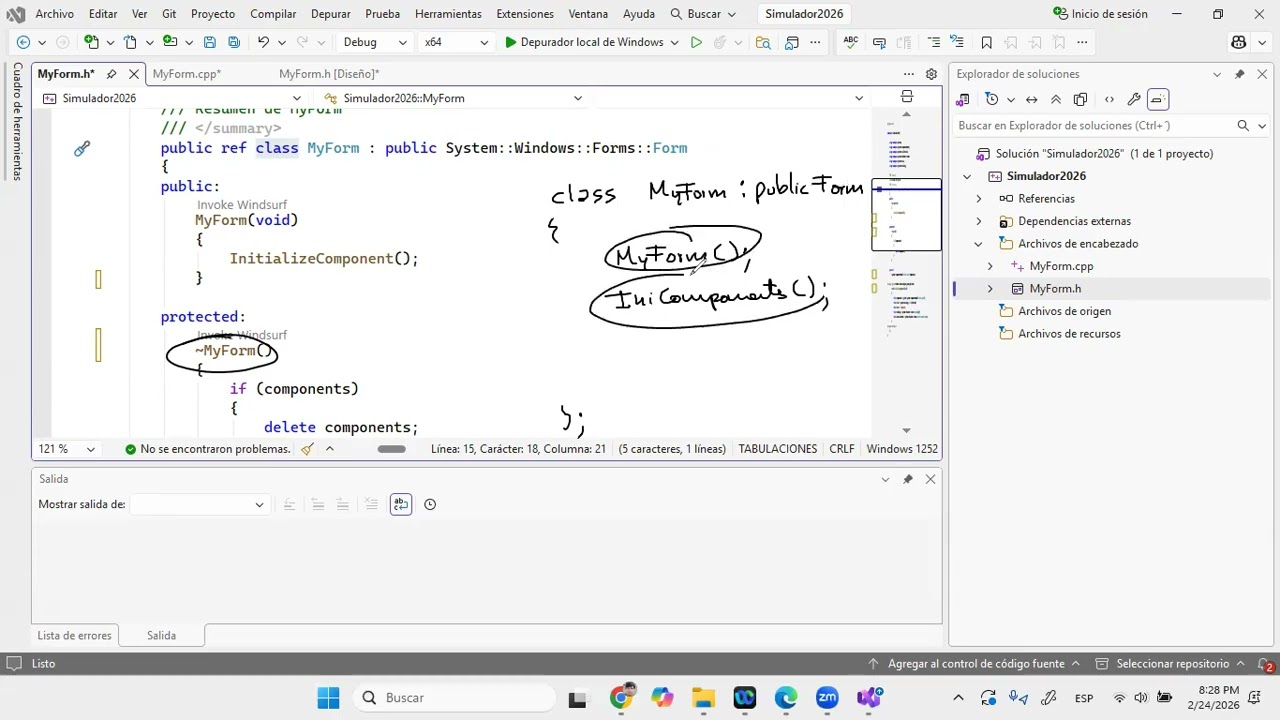Expand the MyForm.cpp tree node
This screenshot has width=1280, height=720.
pos(990,266)
